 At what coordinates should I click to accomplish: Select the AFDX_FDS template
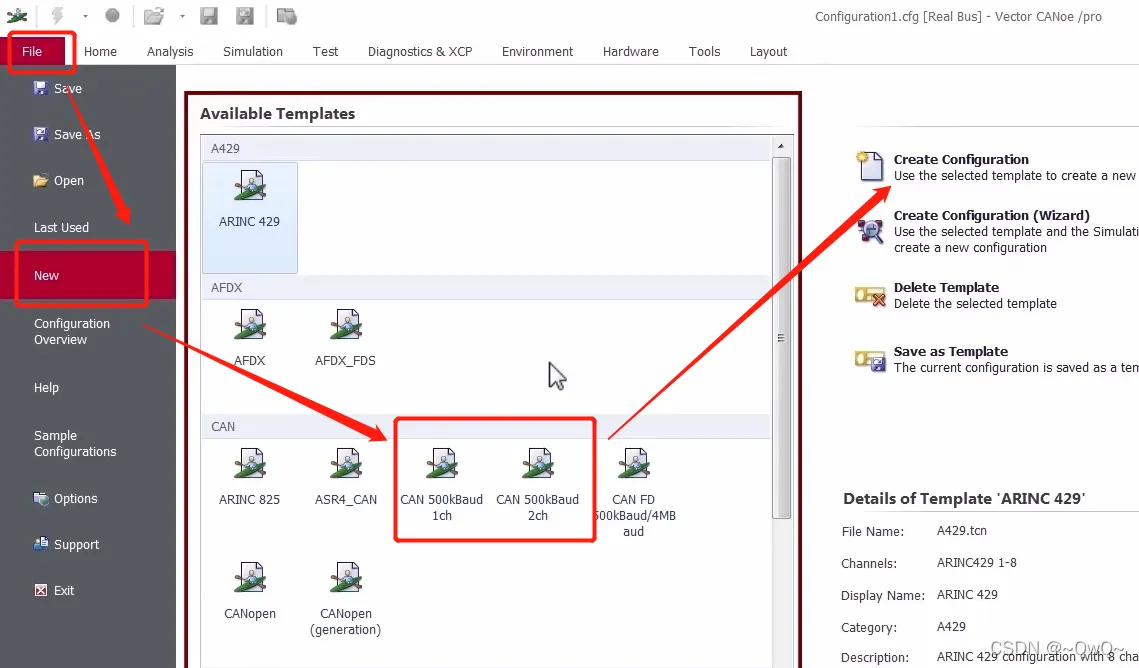[345, 327]
